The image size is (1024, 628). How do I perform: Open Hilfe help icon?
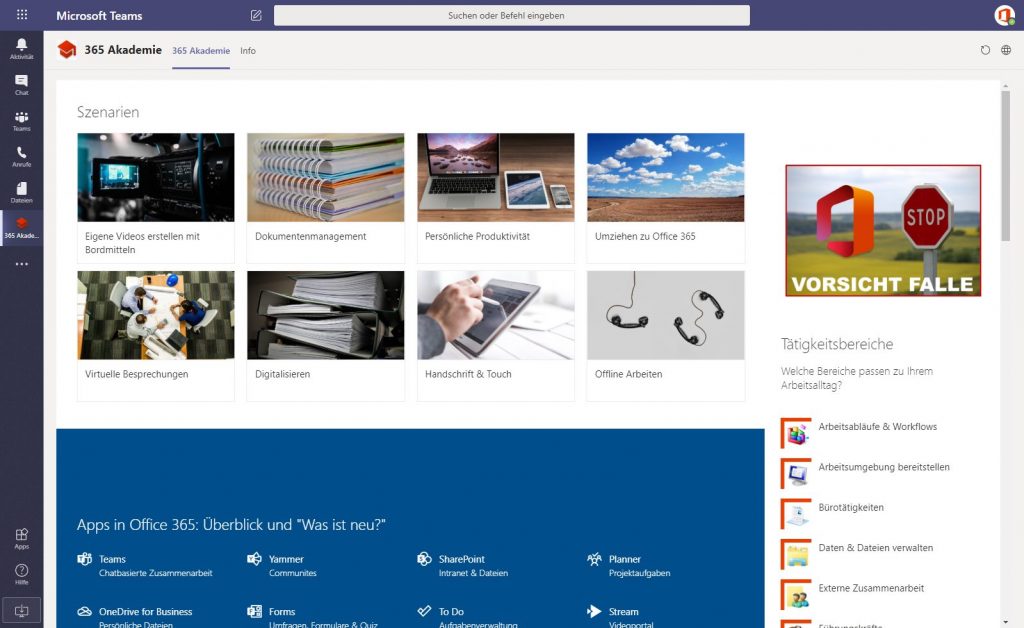click(x=21, y=573)
